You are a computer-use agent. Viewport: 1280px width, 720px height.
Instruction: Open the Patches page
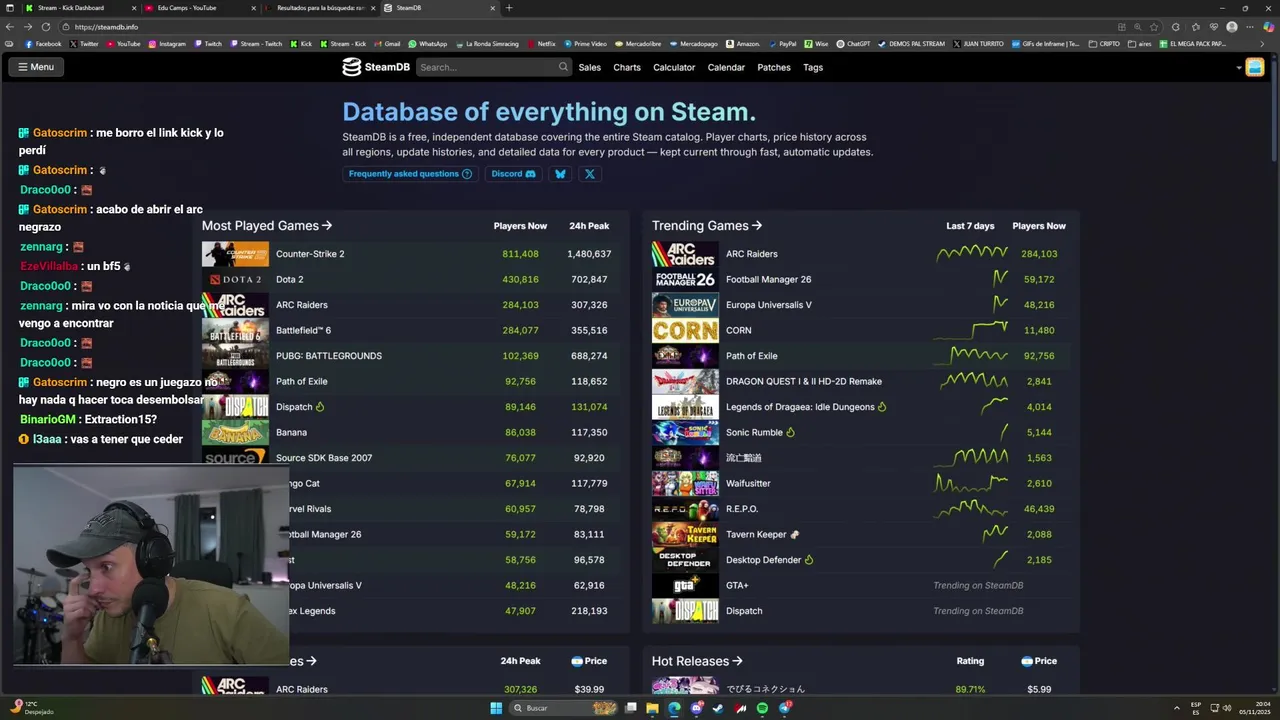coord(774,67)
